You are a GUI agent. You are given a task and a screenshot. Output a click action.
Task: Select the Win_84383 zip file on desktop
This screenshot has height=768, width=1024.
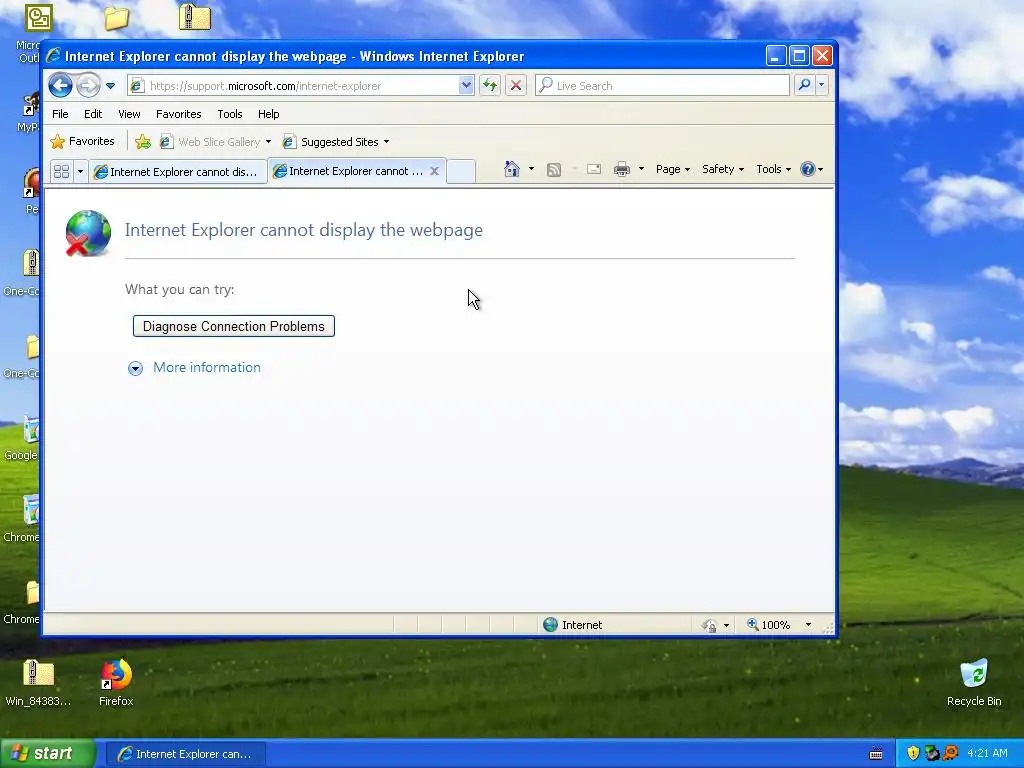(38, 683)
